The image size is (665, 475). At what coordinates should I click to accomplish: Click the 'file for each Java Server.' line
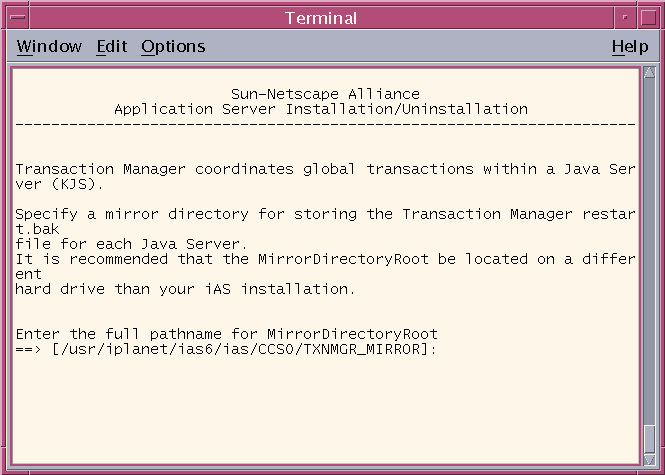tap(131, 244)
